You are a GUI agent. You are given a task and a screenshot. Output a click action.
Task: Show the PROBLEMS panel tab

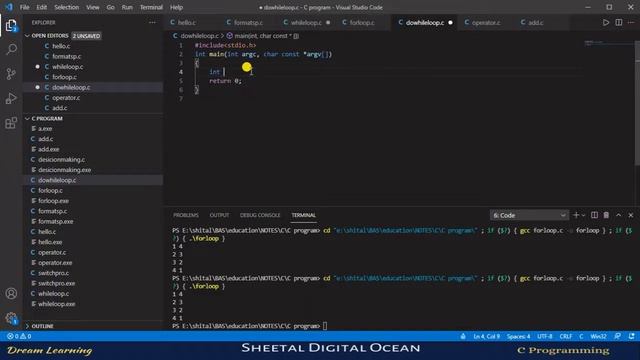tap(186, 215)
